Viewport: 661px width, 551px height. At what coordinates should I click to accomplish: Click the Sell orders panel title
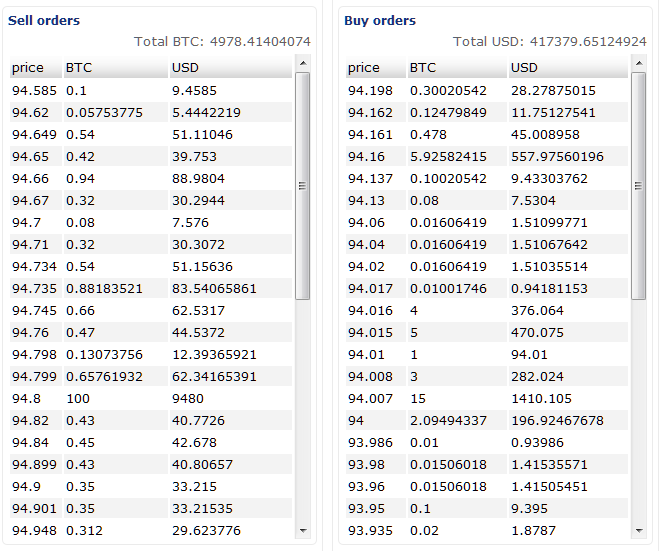(x=44, y=20)
